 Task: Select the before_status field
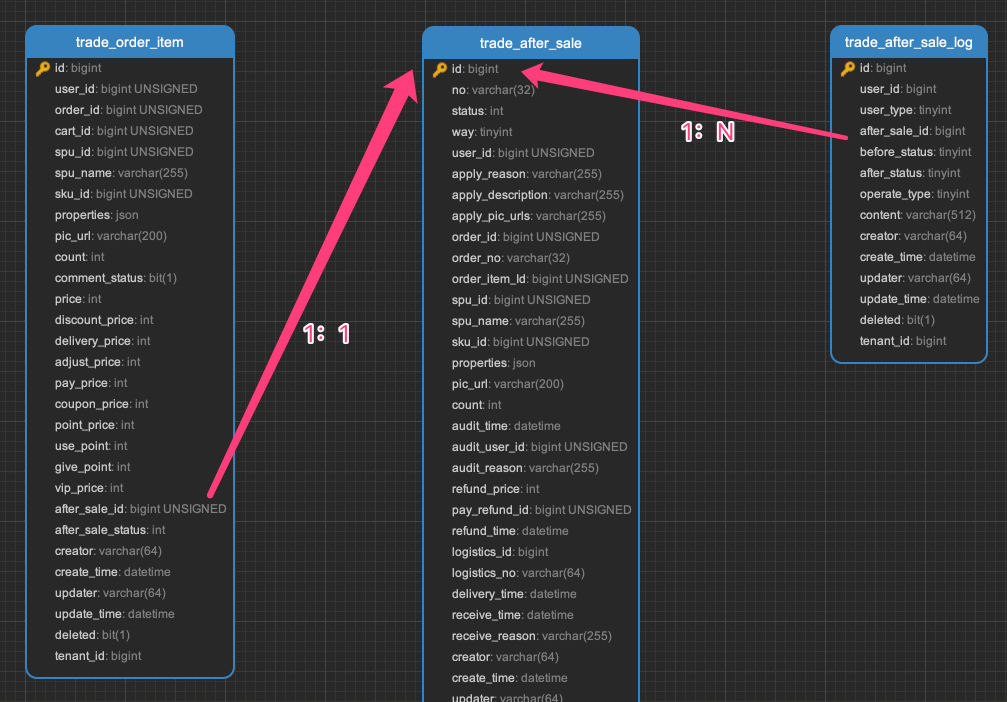pyautogui.click(x=915, y=152)
